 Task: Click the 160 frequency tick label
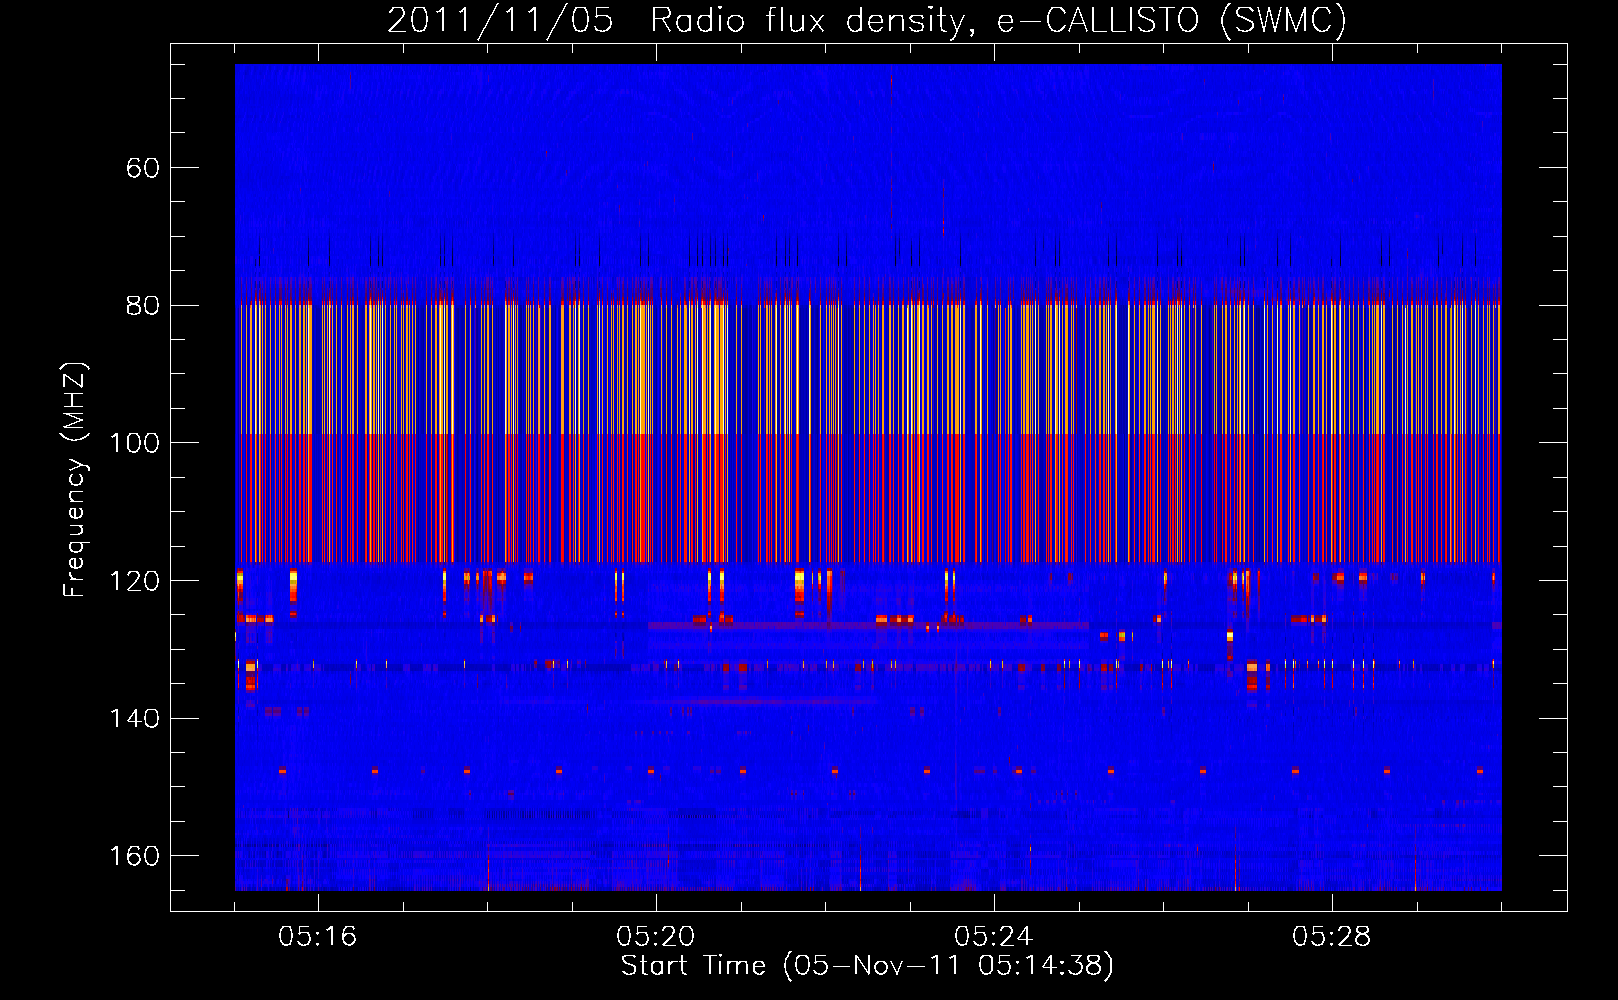click(x=135, y=856)
